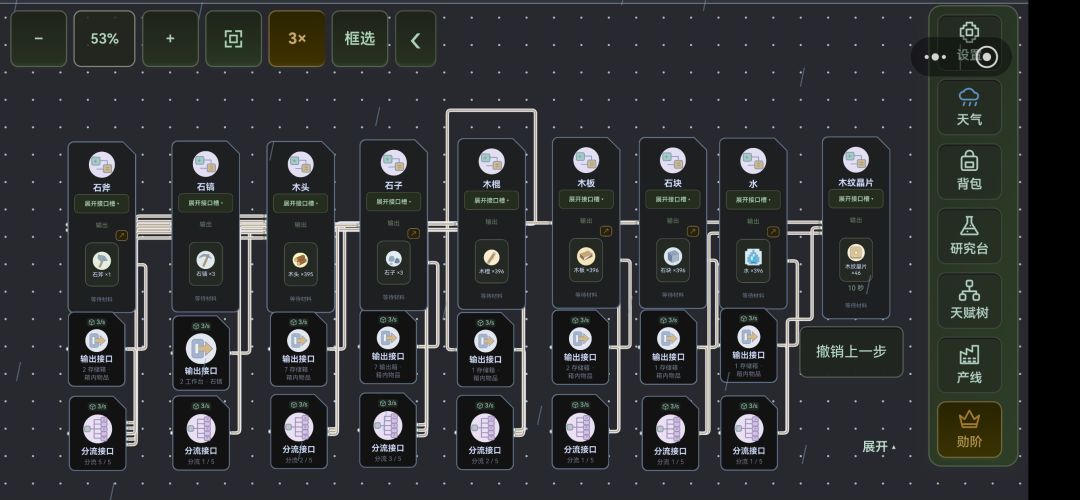Click the 输出接口 icon under 石斧

click(96, 340)
